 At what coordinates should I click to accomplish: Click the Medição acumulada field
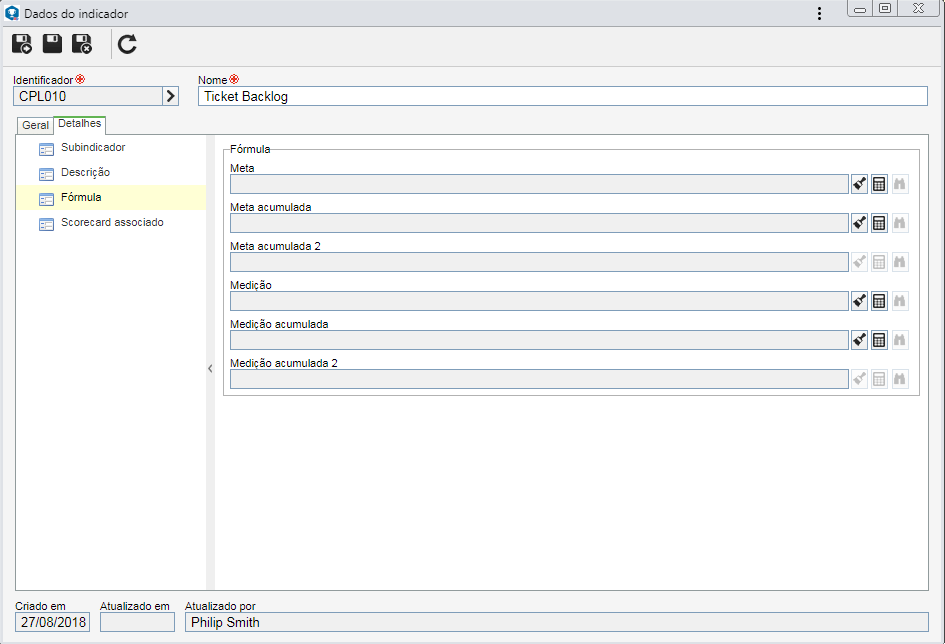pyautogui.click(x=539, y=340)
